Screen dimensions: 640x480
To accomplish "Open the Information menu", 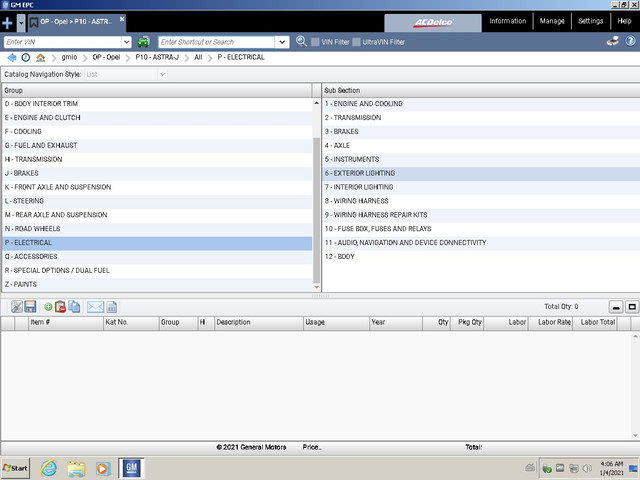I will coord(508,21).
